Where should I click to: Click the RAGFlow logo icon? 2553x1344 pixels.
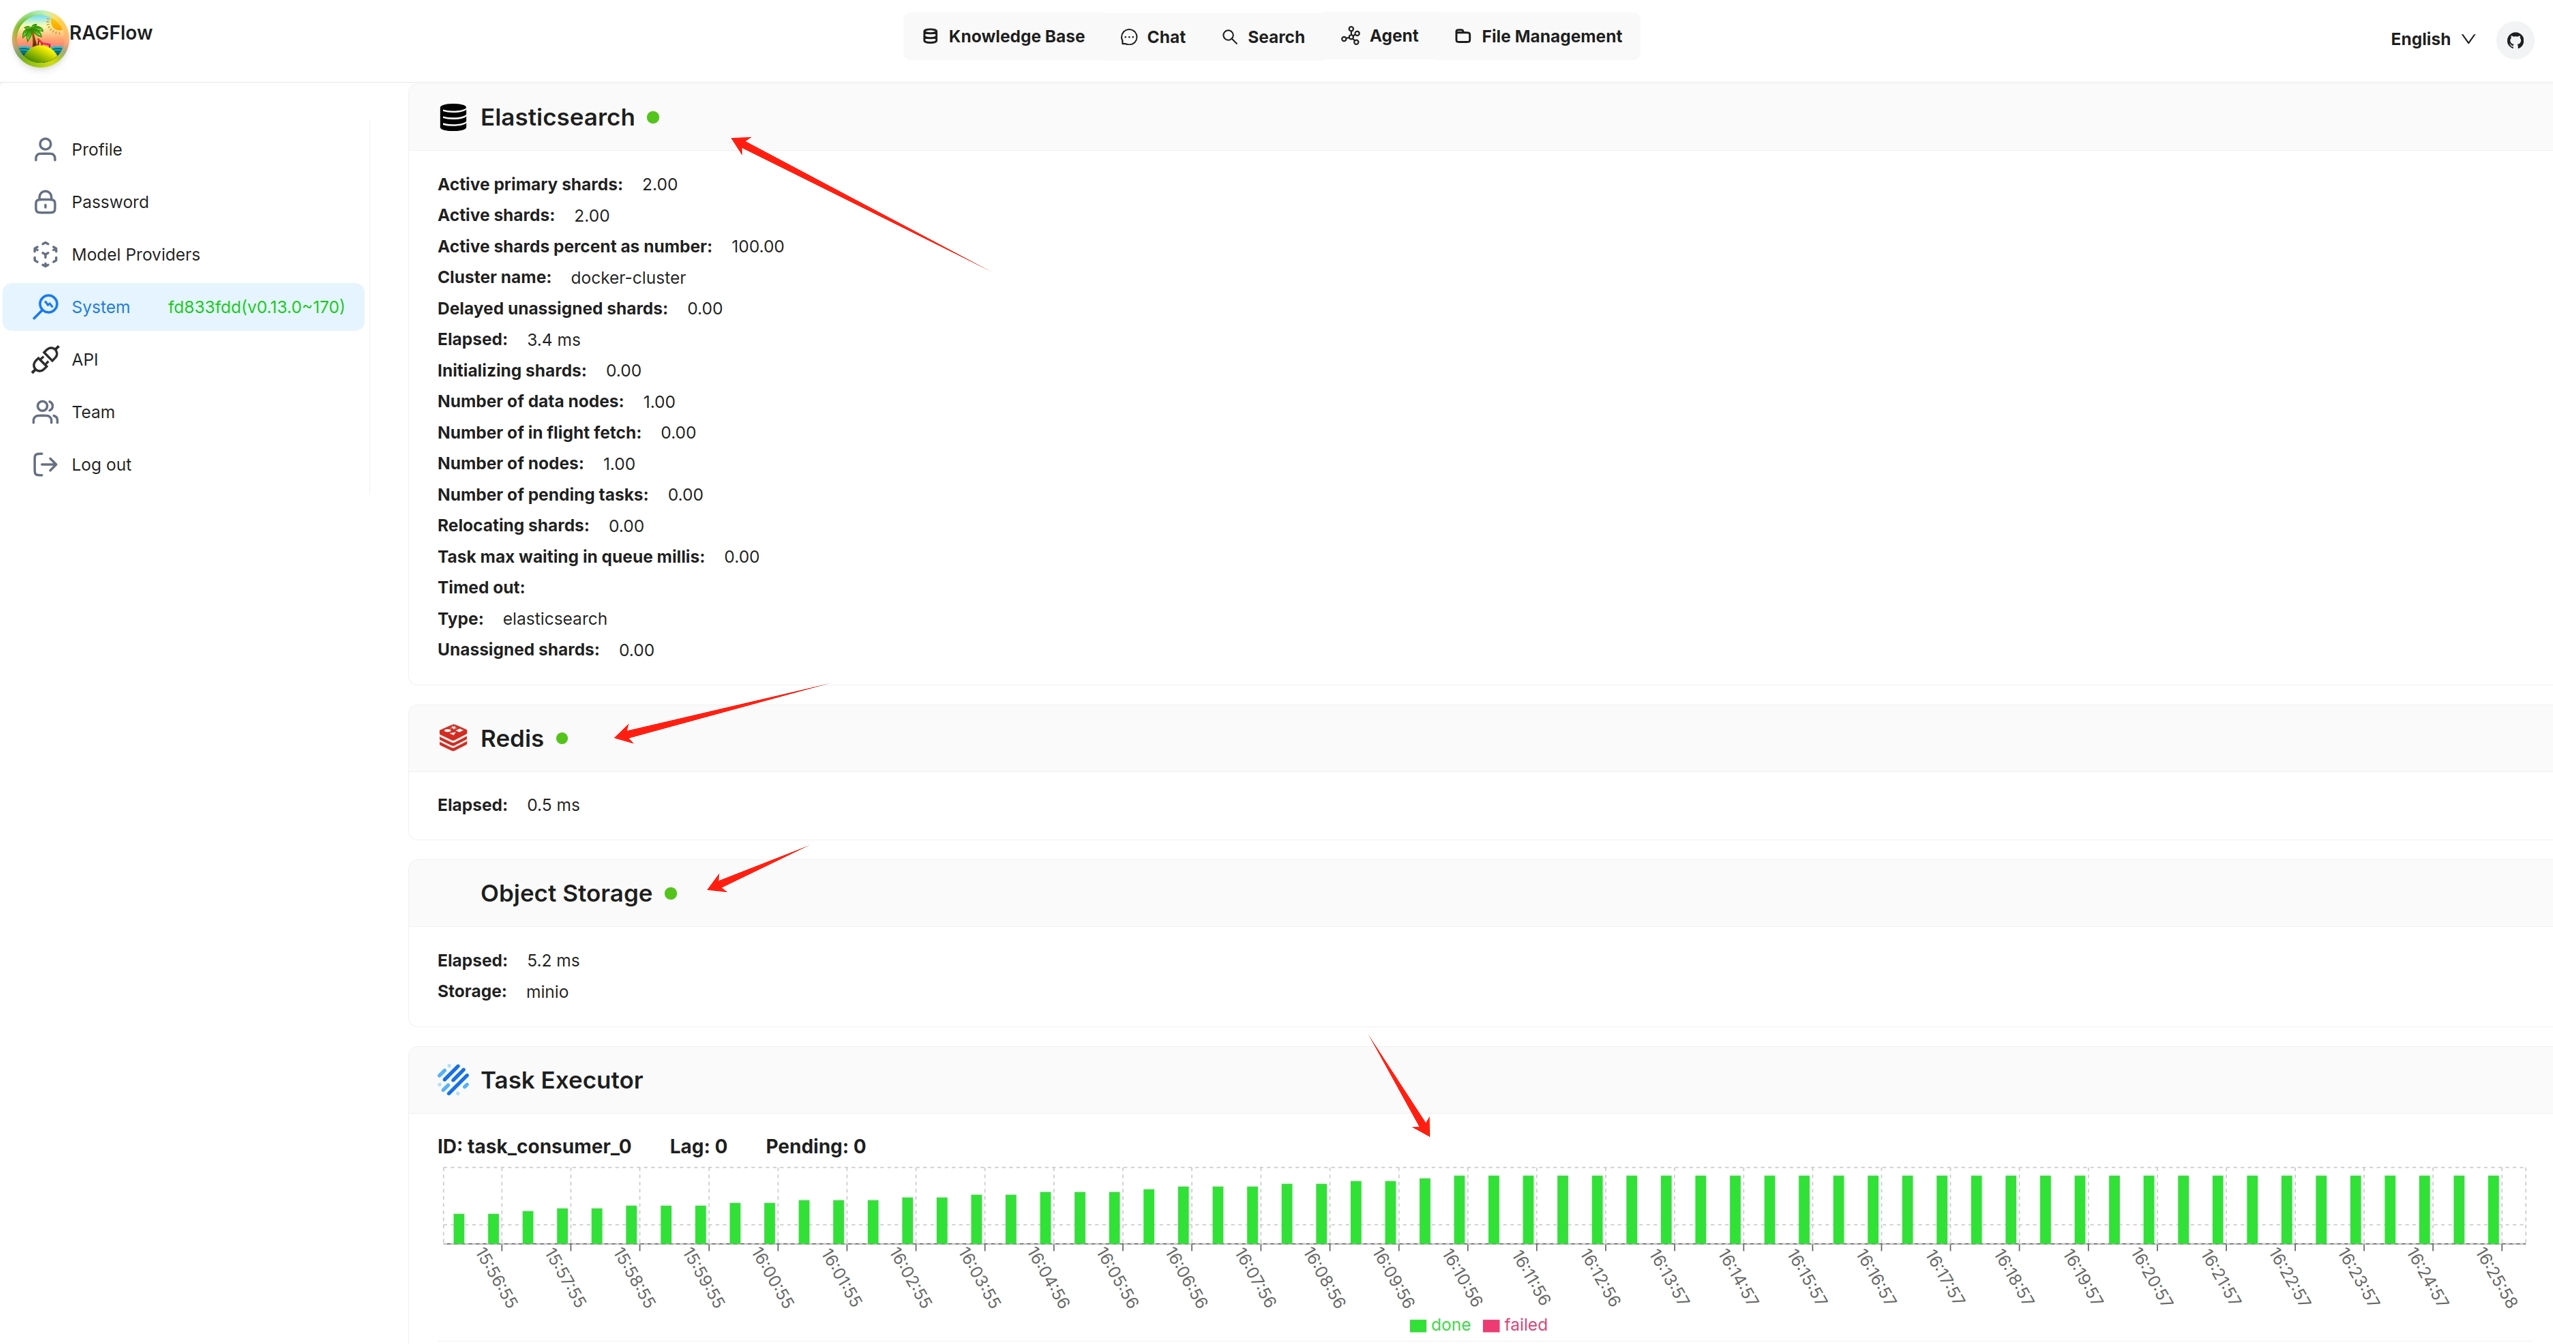pos(39,40)
